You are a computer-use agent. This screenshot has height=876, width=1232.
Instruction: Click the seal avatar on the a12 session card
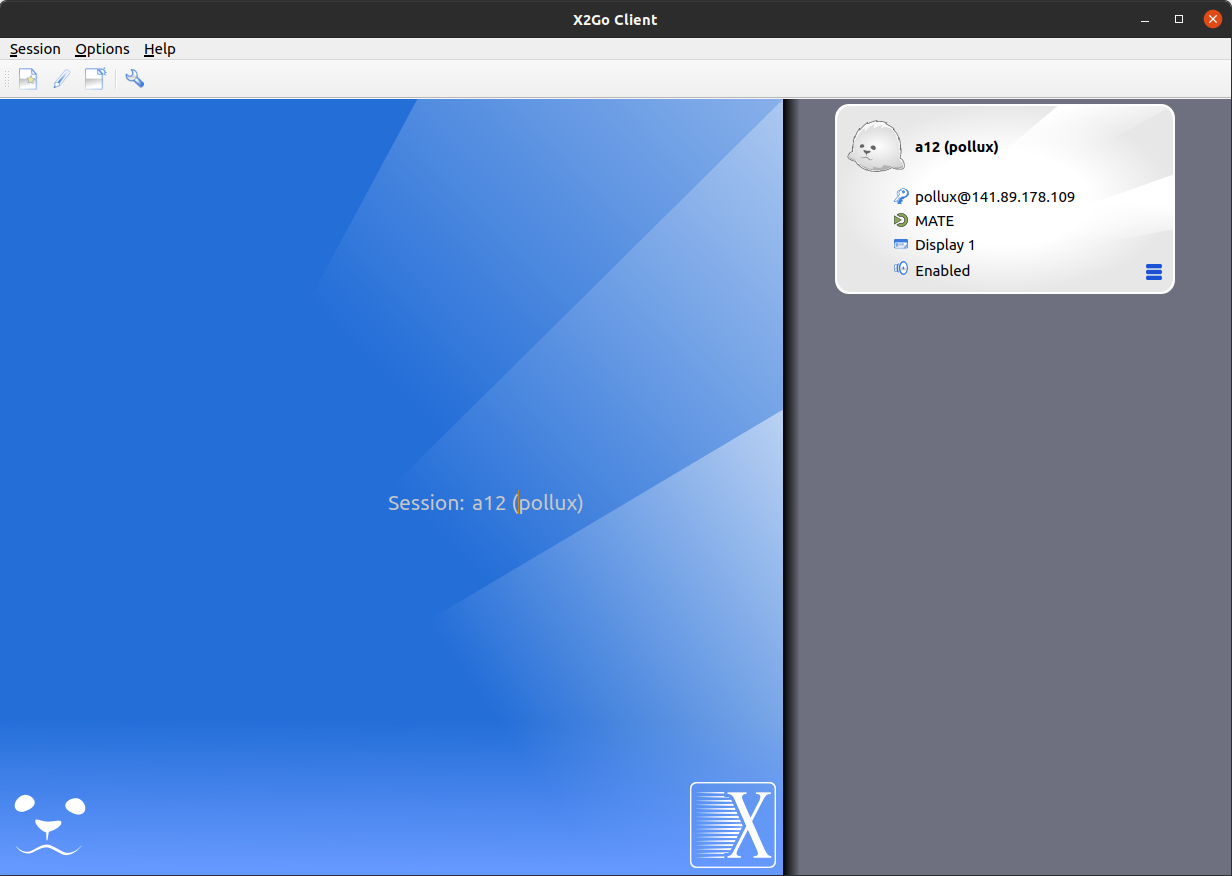coord(876,146)
